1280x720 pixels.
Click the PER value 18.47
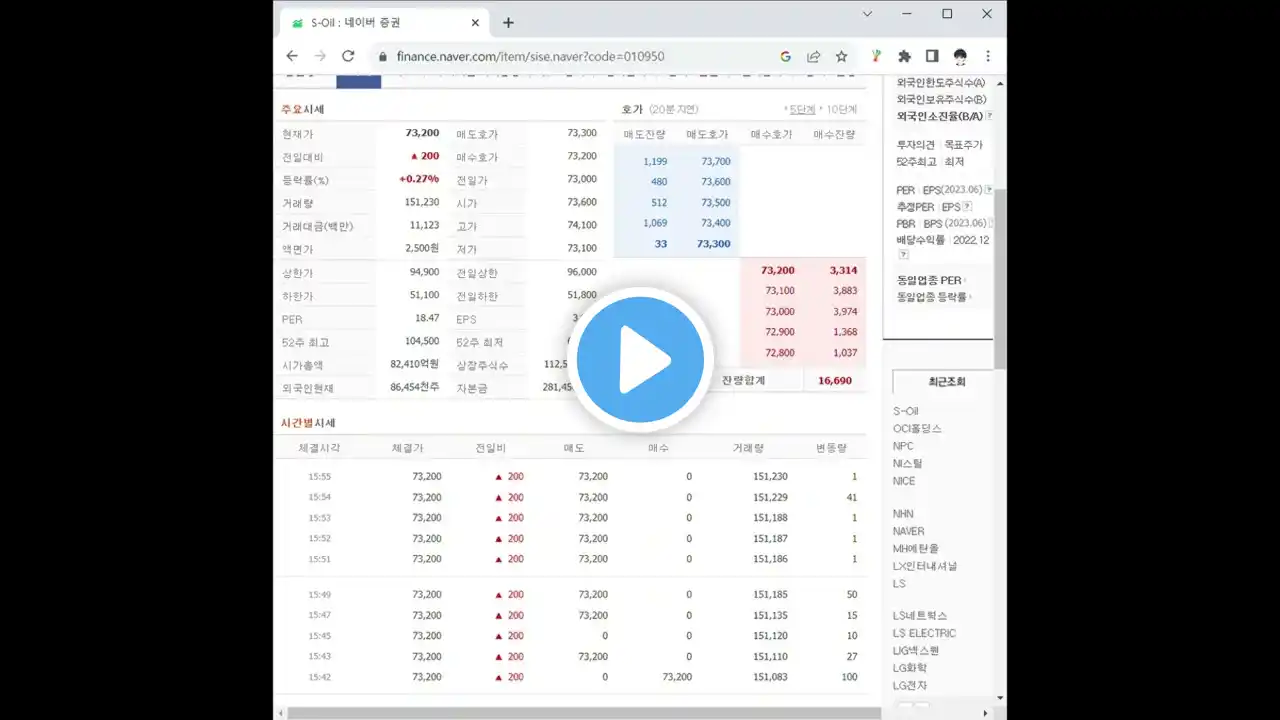pos(427,318)
